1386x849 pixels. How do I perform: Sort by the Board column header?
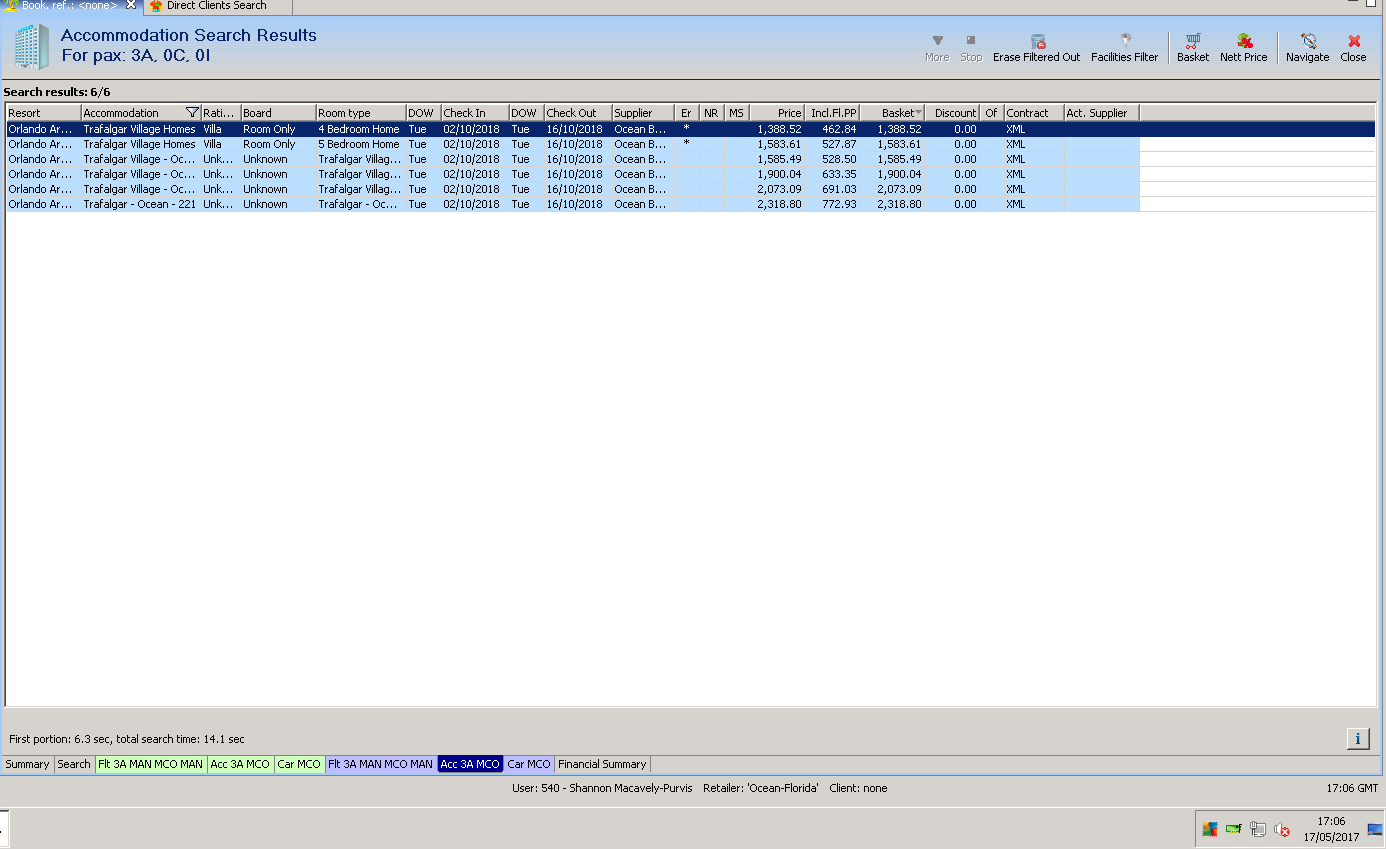[278, 113]
